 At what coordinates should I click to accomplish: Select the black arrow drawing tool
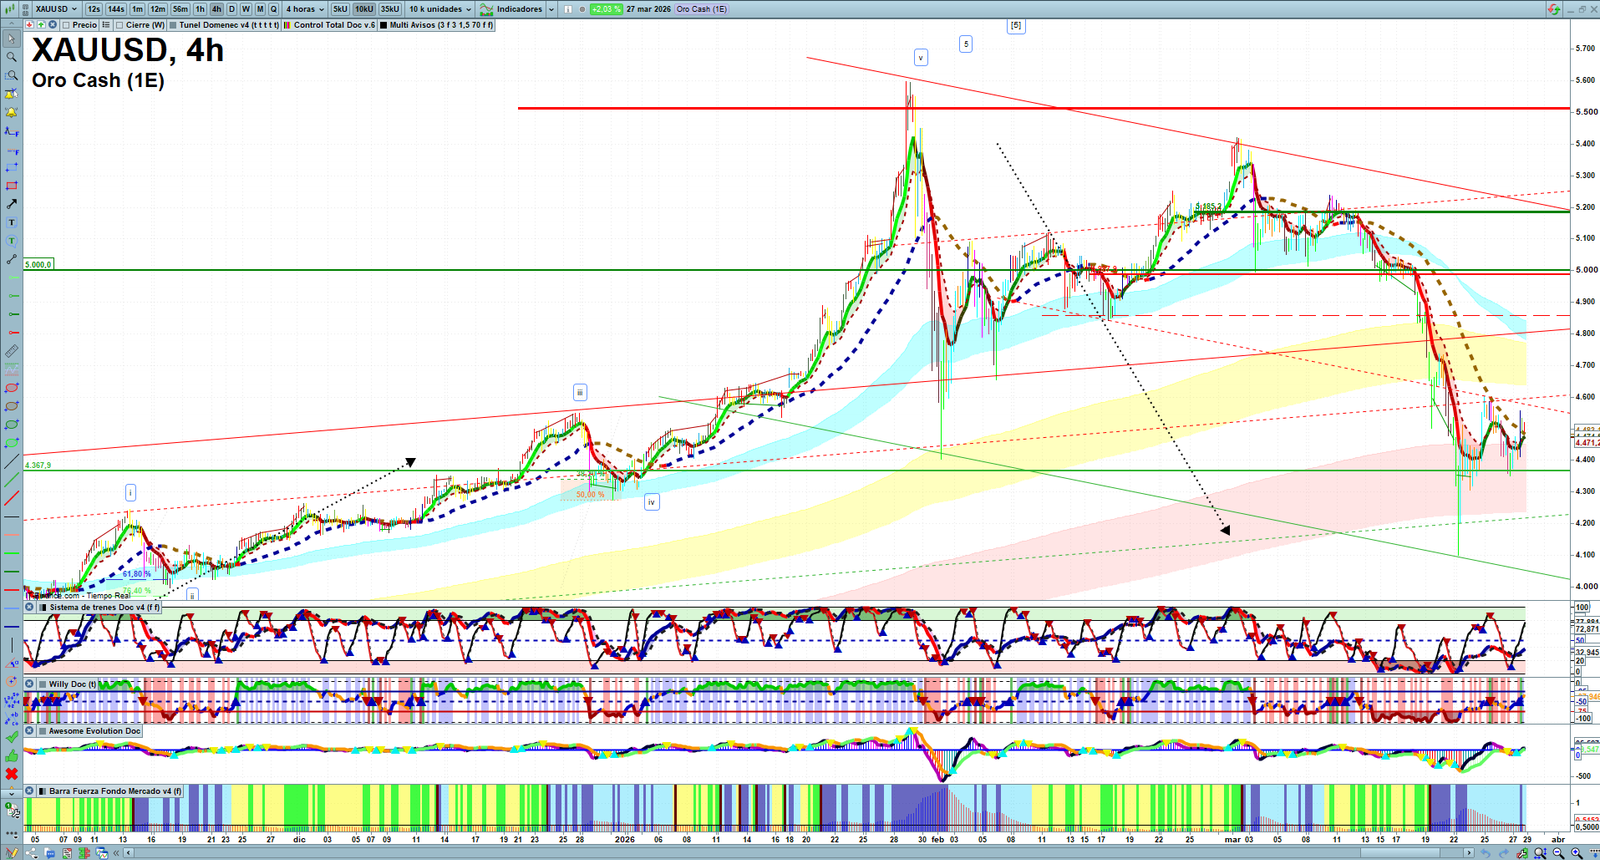(11, 204)
